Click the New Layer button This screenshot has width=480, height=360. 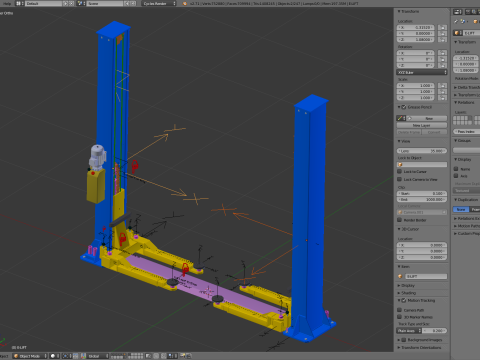coord(422,125)
